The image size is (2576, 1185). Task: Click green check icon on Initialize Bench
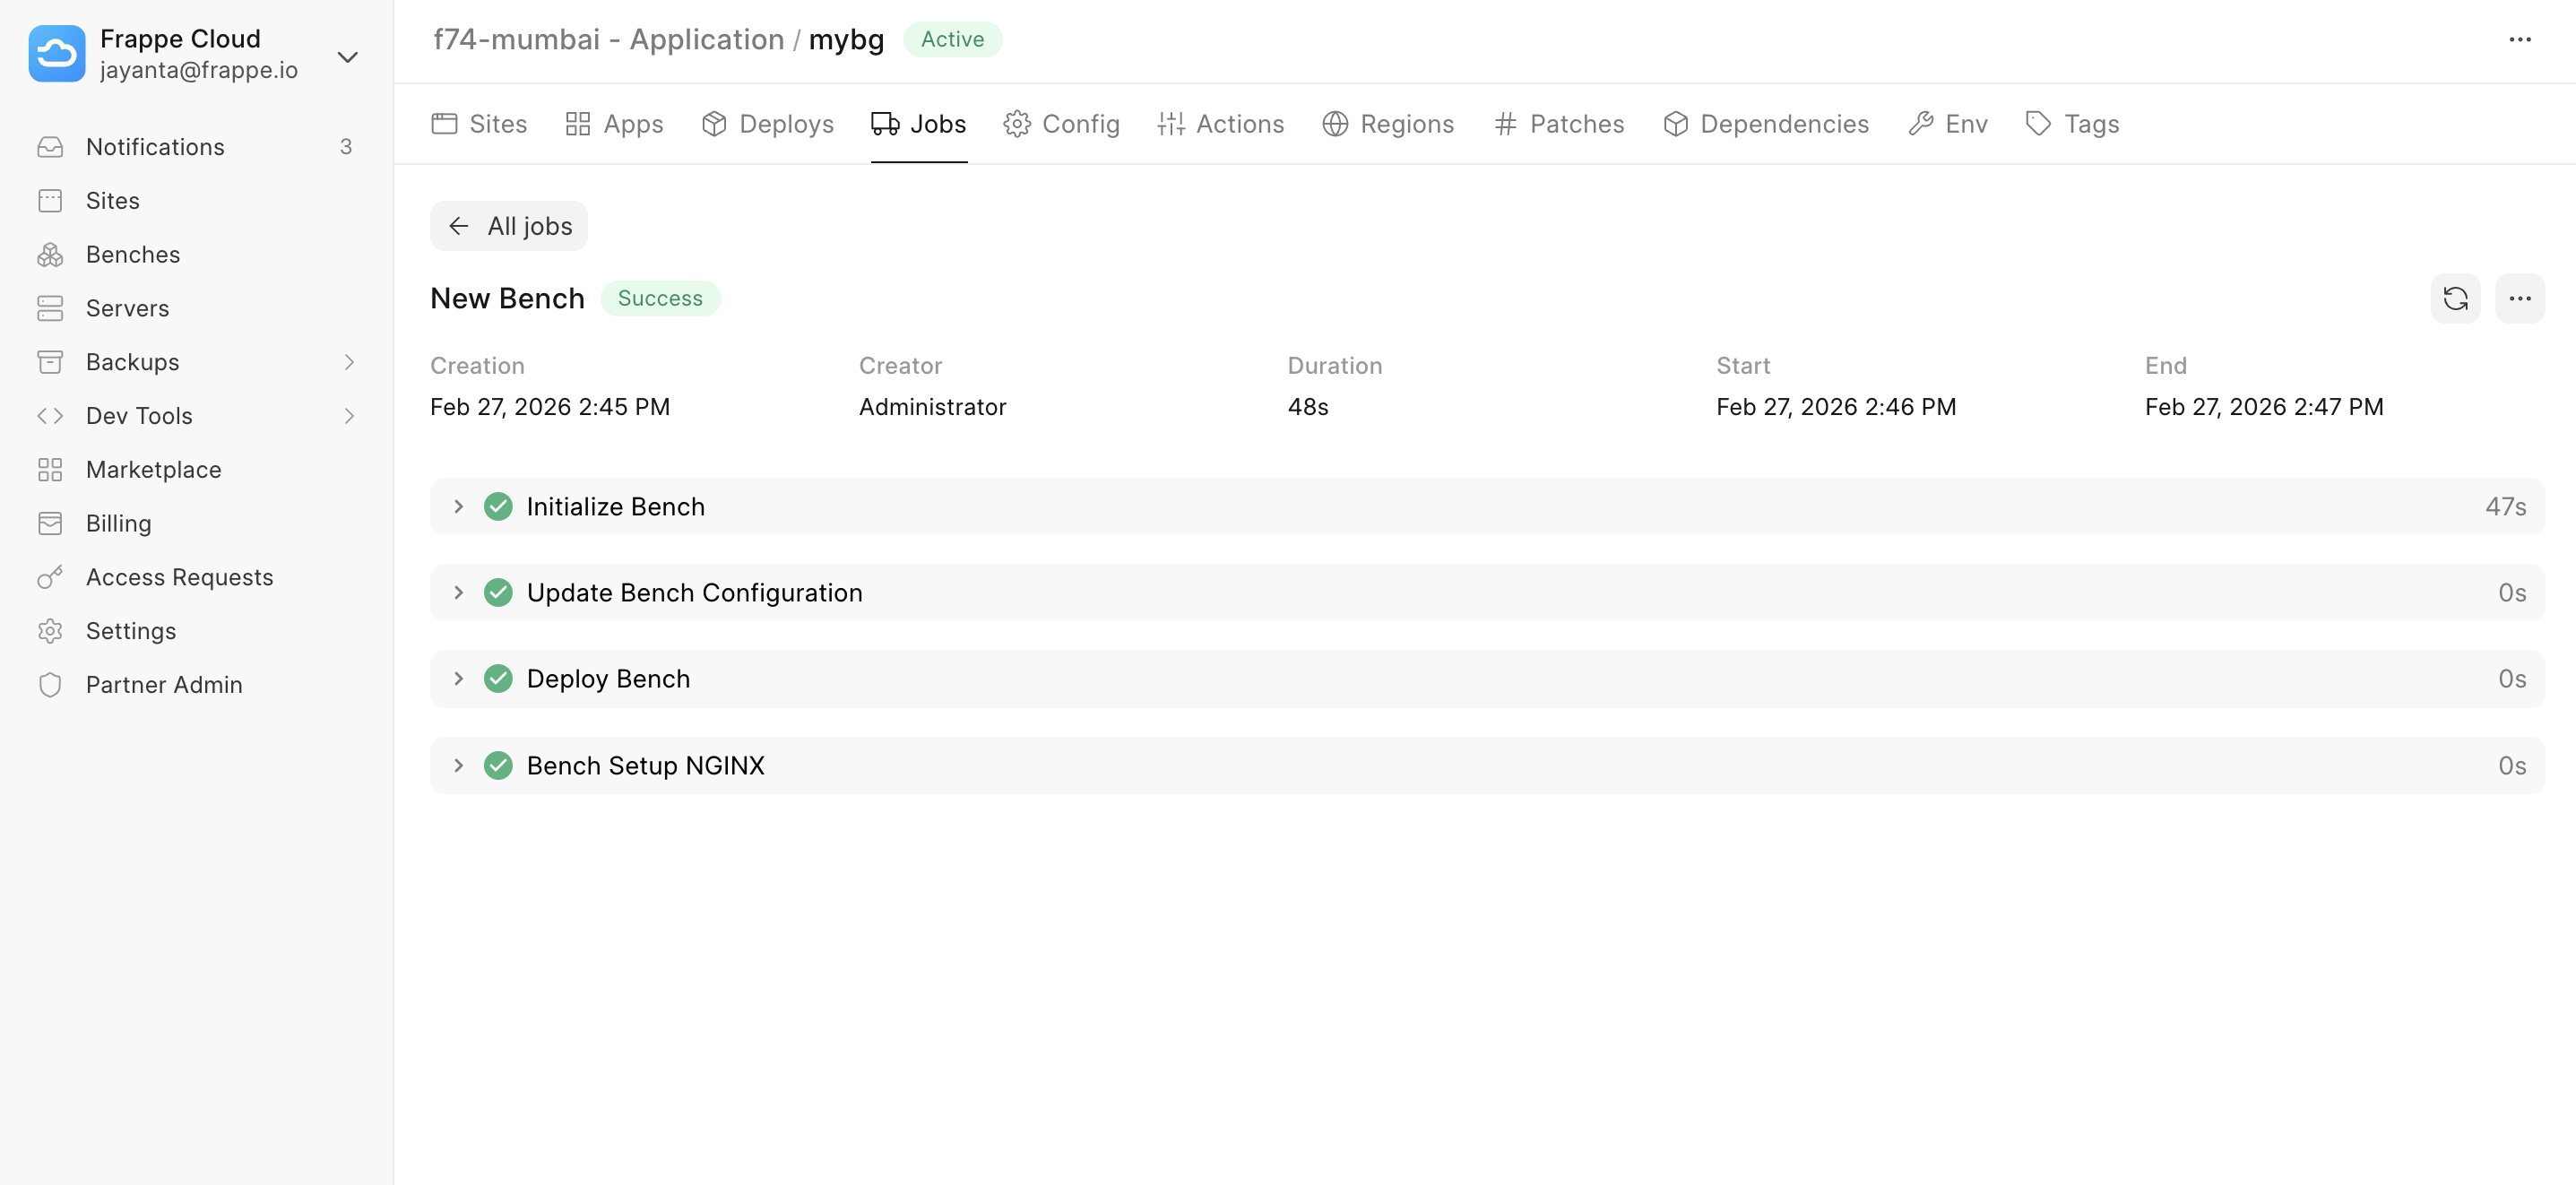(498, 507)
